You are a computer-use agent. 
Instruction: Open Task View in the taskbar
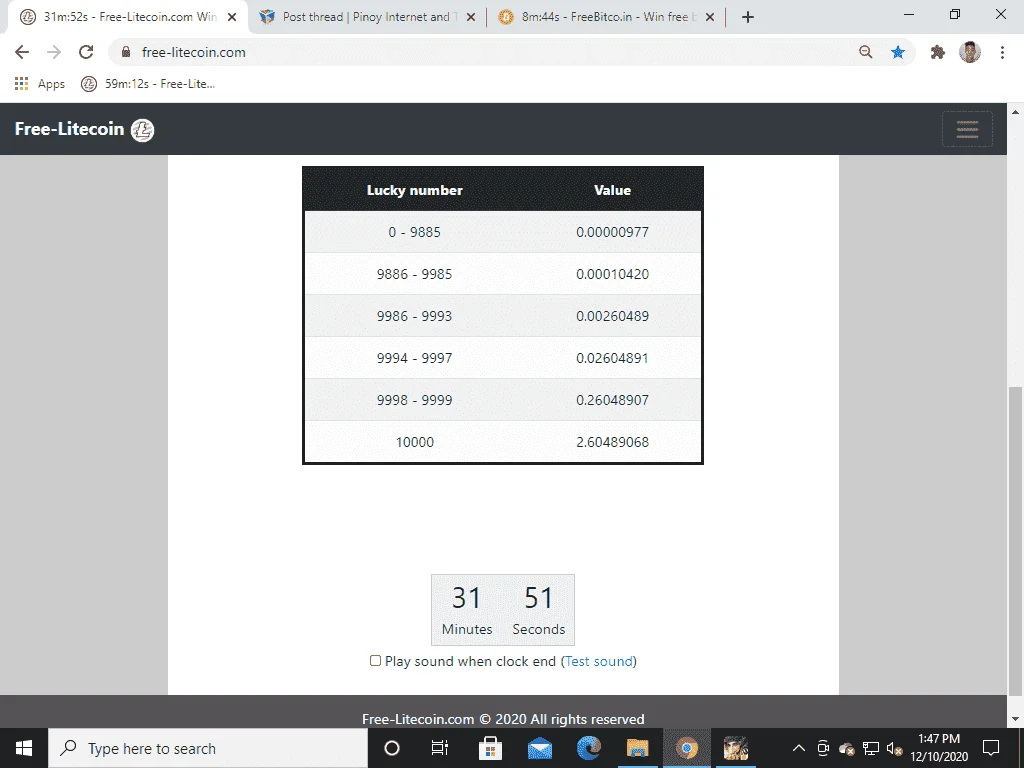[x=440, y=748]
